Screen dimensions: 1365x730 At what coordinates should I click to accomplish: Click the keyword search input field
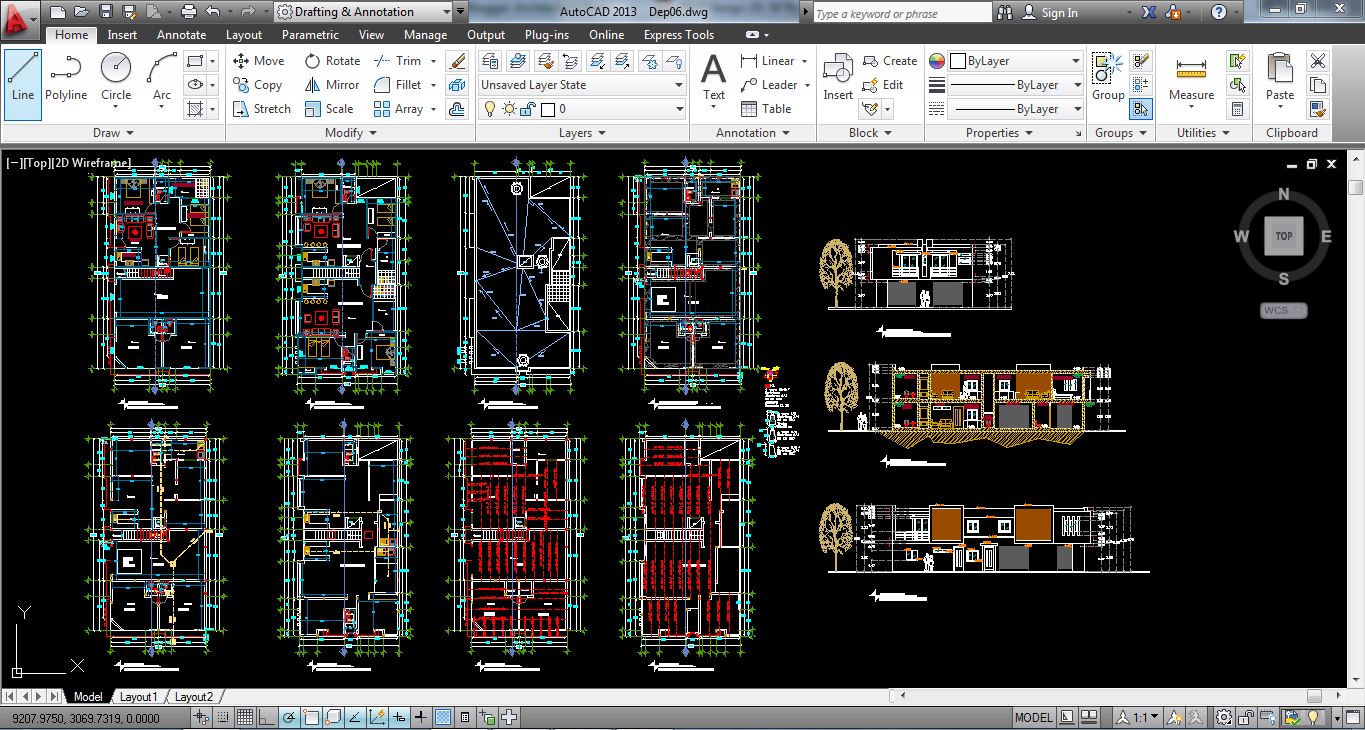tap(901, 13)
